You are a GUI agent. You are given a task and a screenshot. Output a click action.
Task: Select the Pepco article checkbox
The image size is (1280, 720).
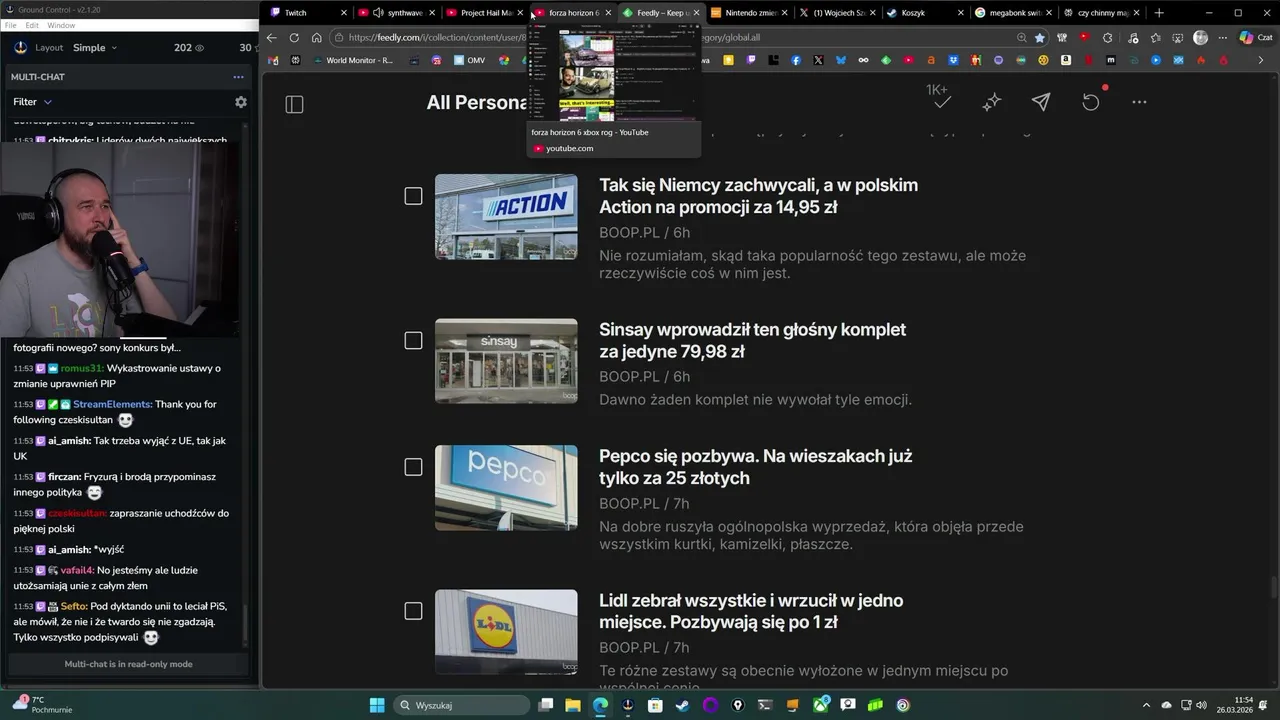point(413,467)
